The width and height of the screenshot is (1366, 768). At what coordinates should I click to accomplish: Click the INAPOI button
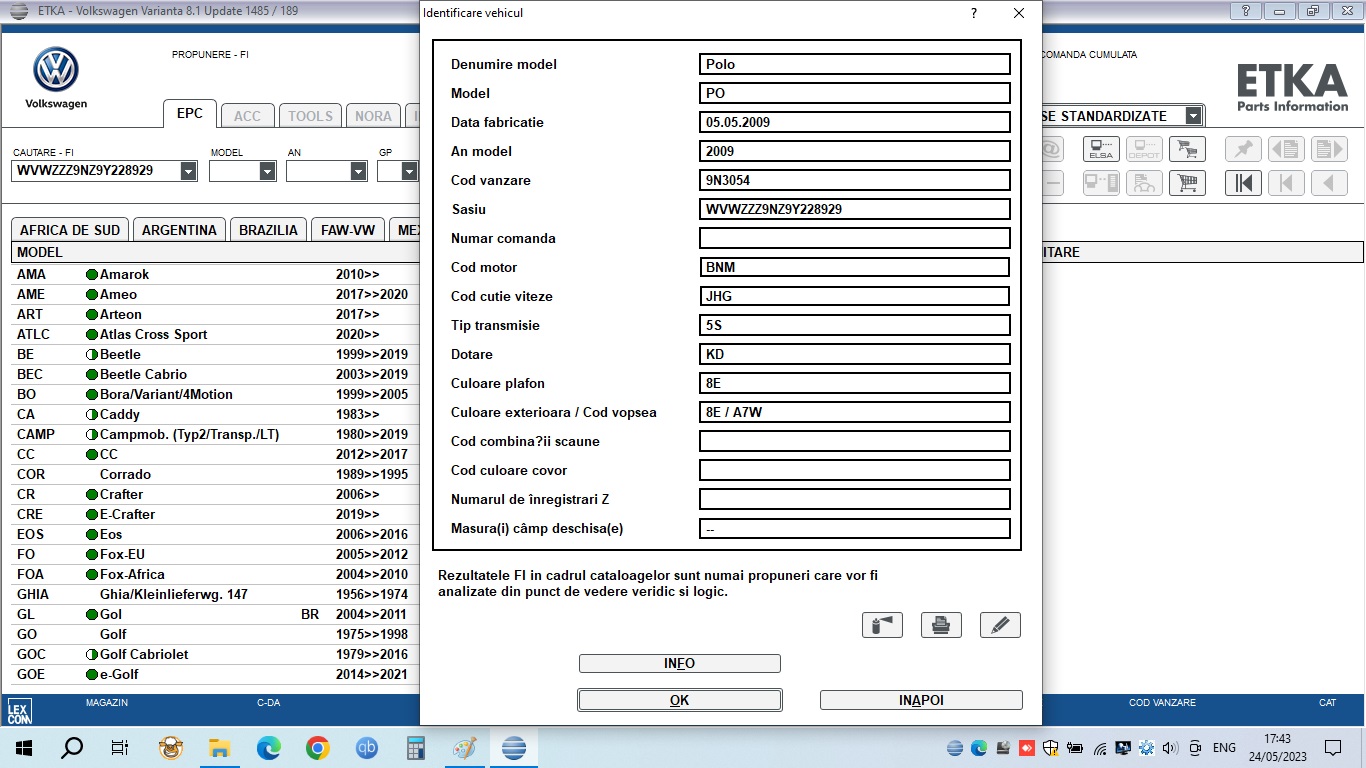pos(921,700)
